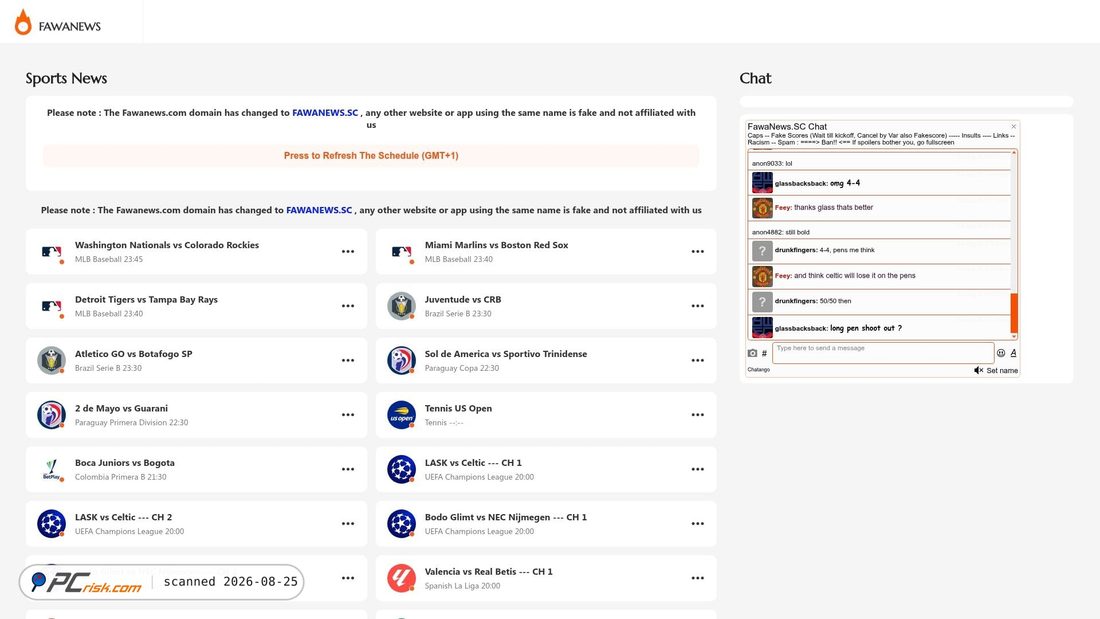This screenshot has width=1100, height=619.
Task: Open the text formatting icon in chat
Action: click(1013, 353)
